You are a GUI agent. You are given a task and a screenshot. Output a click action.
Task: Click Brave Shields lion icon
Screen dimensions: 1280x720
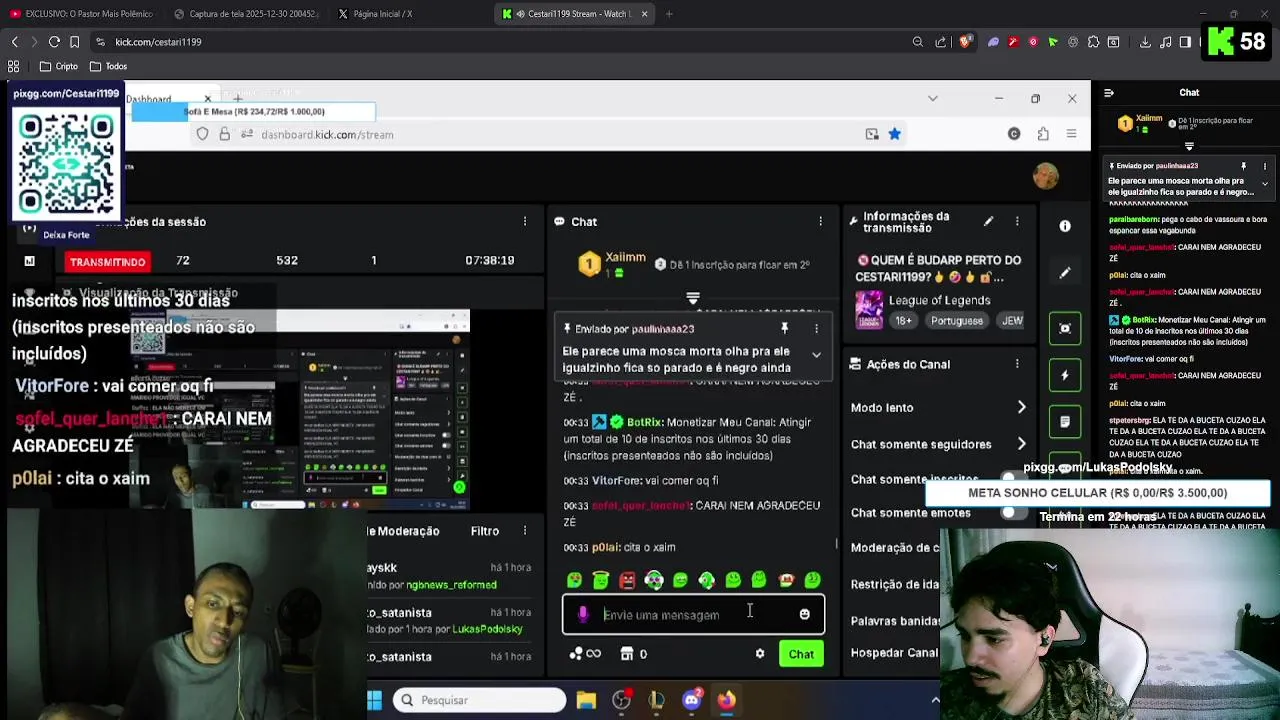coord(965,42)
